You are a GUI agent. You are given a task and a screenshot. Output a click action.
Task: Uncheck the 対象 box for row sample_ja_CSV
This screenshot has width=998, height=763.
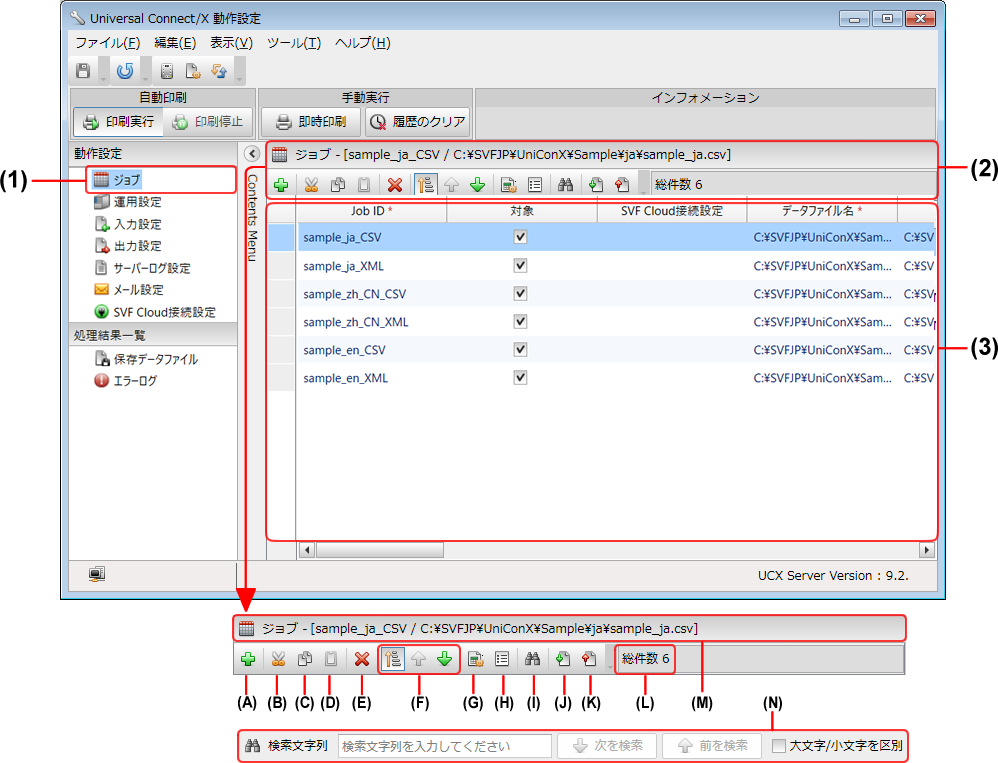point(521,237)
